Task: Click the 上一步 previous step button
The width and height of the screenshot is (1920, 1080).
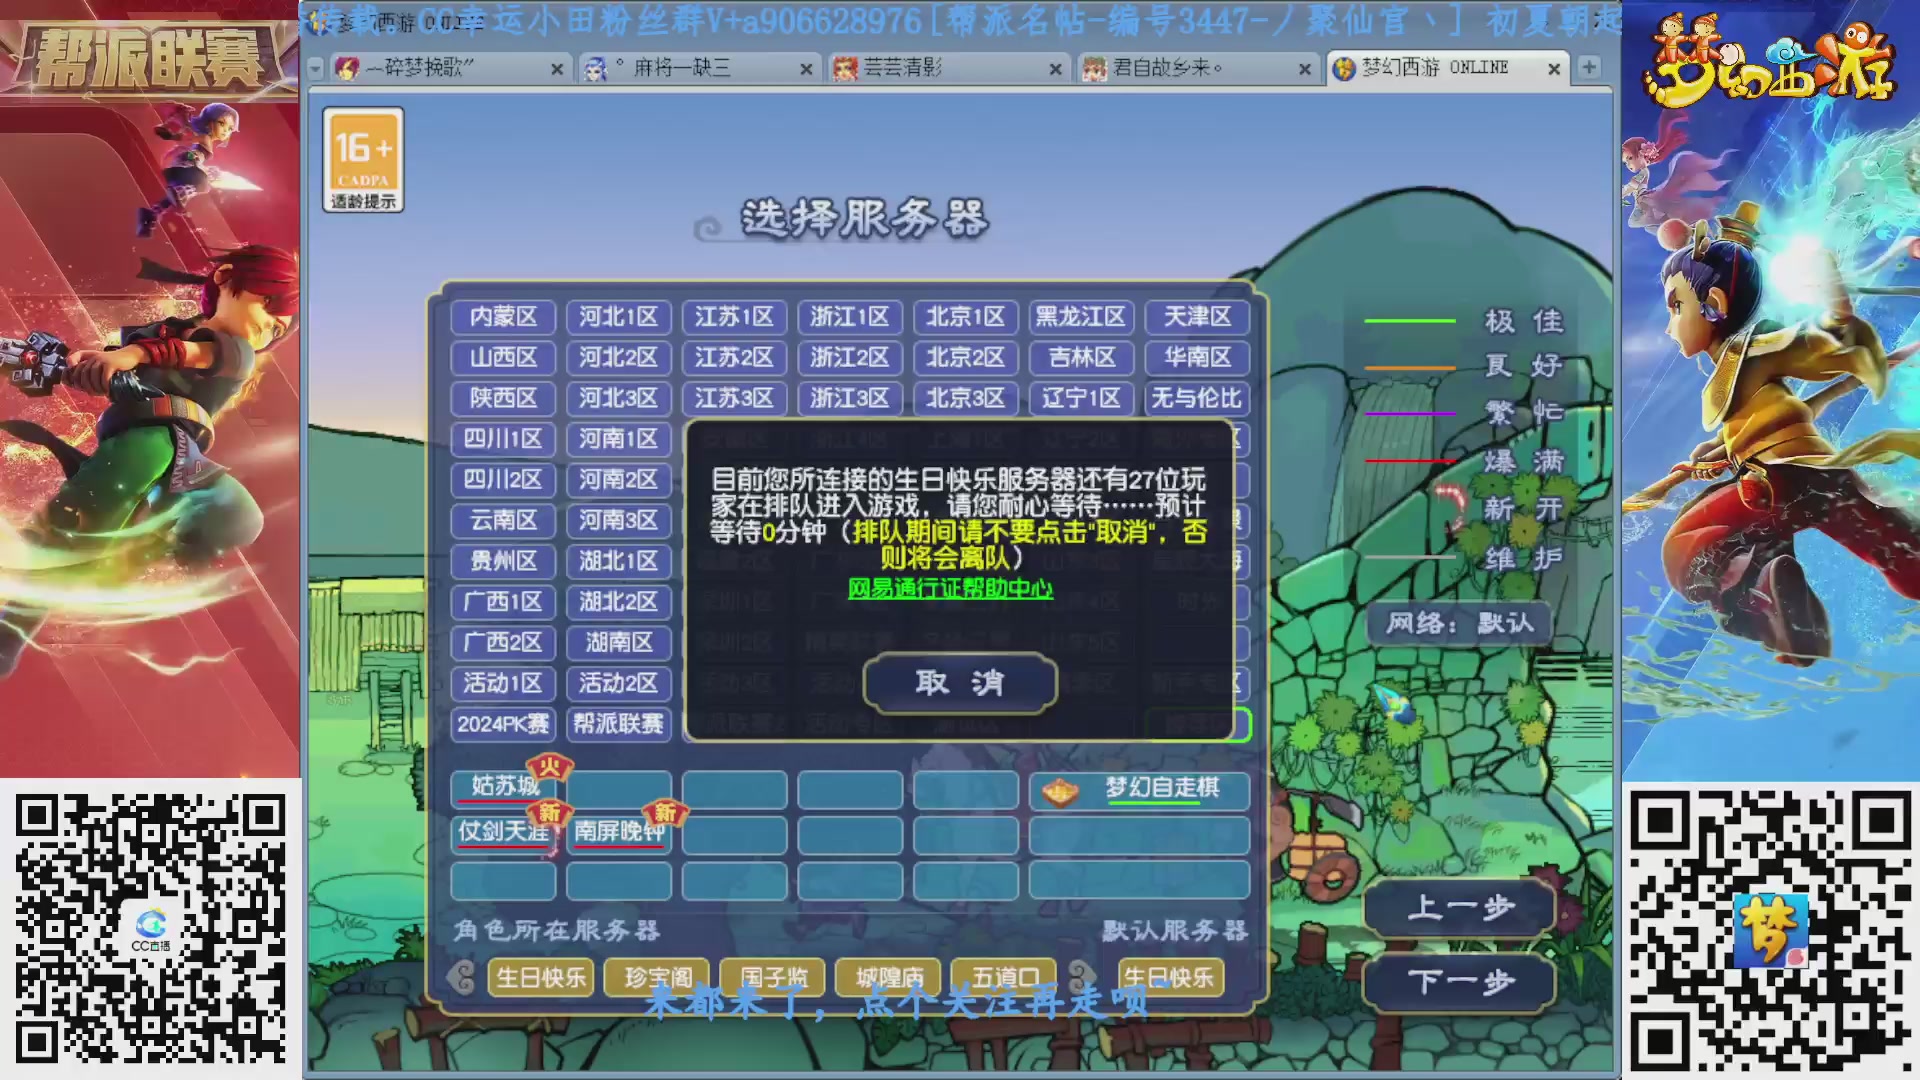Action: (x=1460, y=908)
